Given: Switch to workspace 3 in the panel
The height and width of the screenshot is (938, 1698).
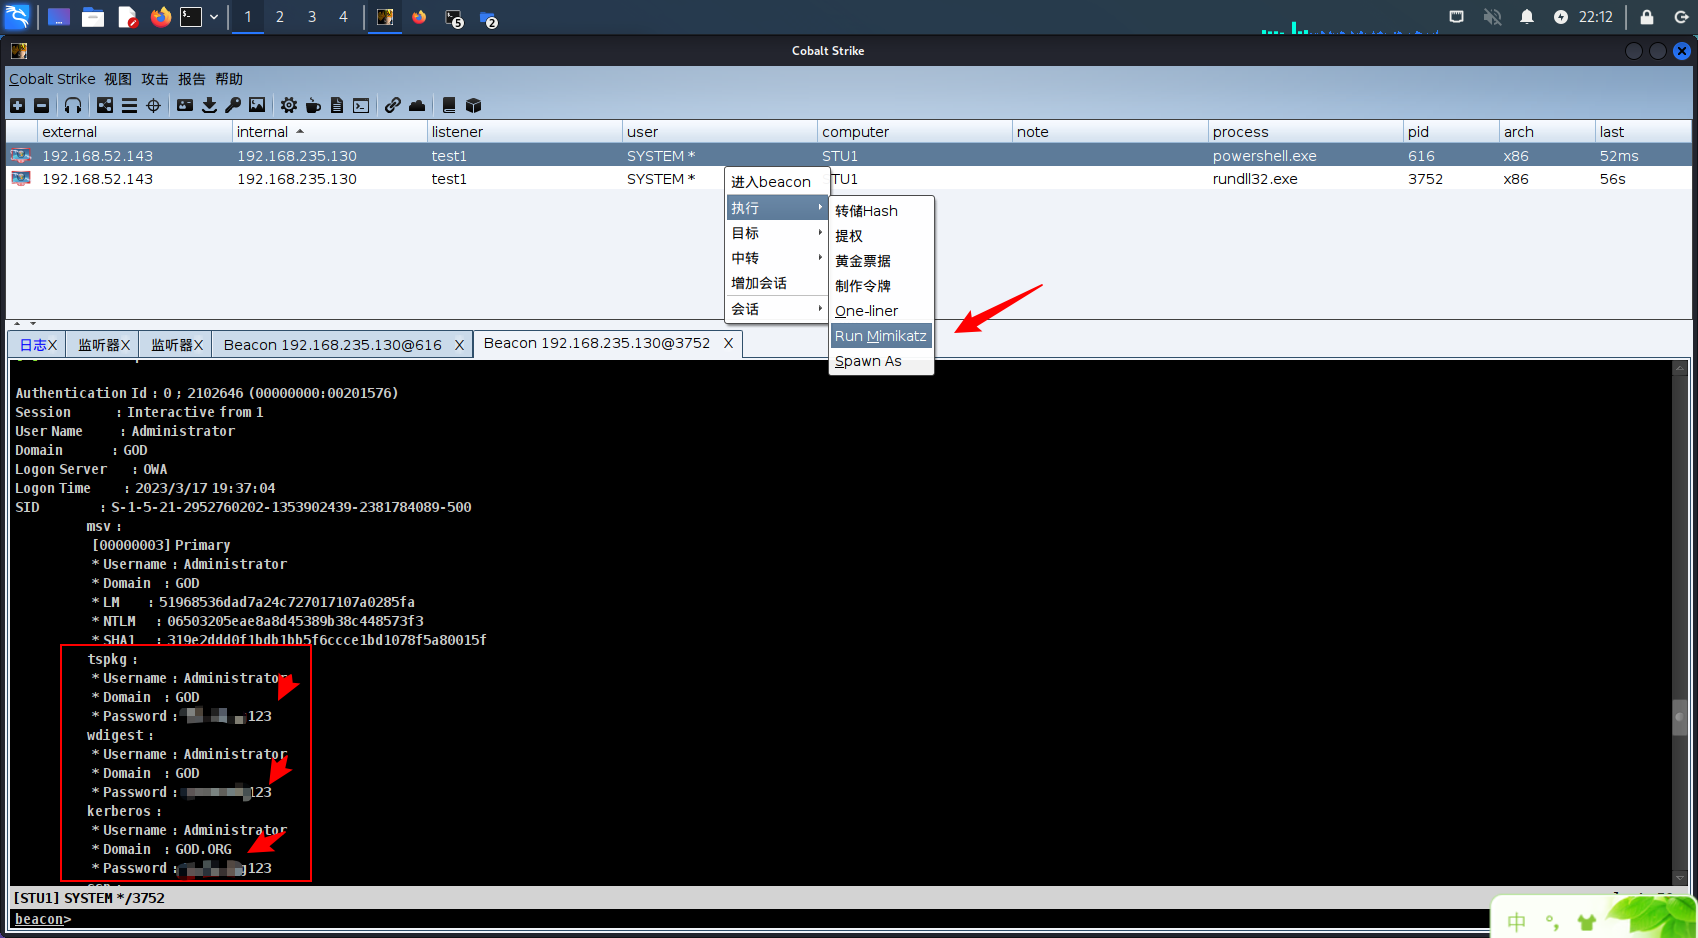Looking at the screenshot, I should pos(312,17).
